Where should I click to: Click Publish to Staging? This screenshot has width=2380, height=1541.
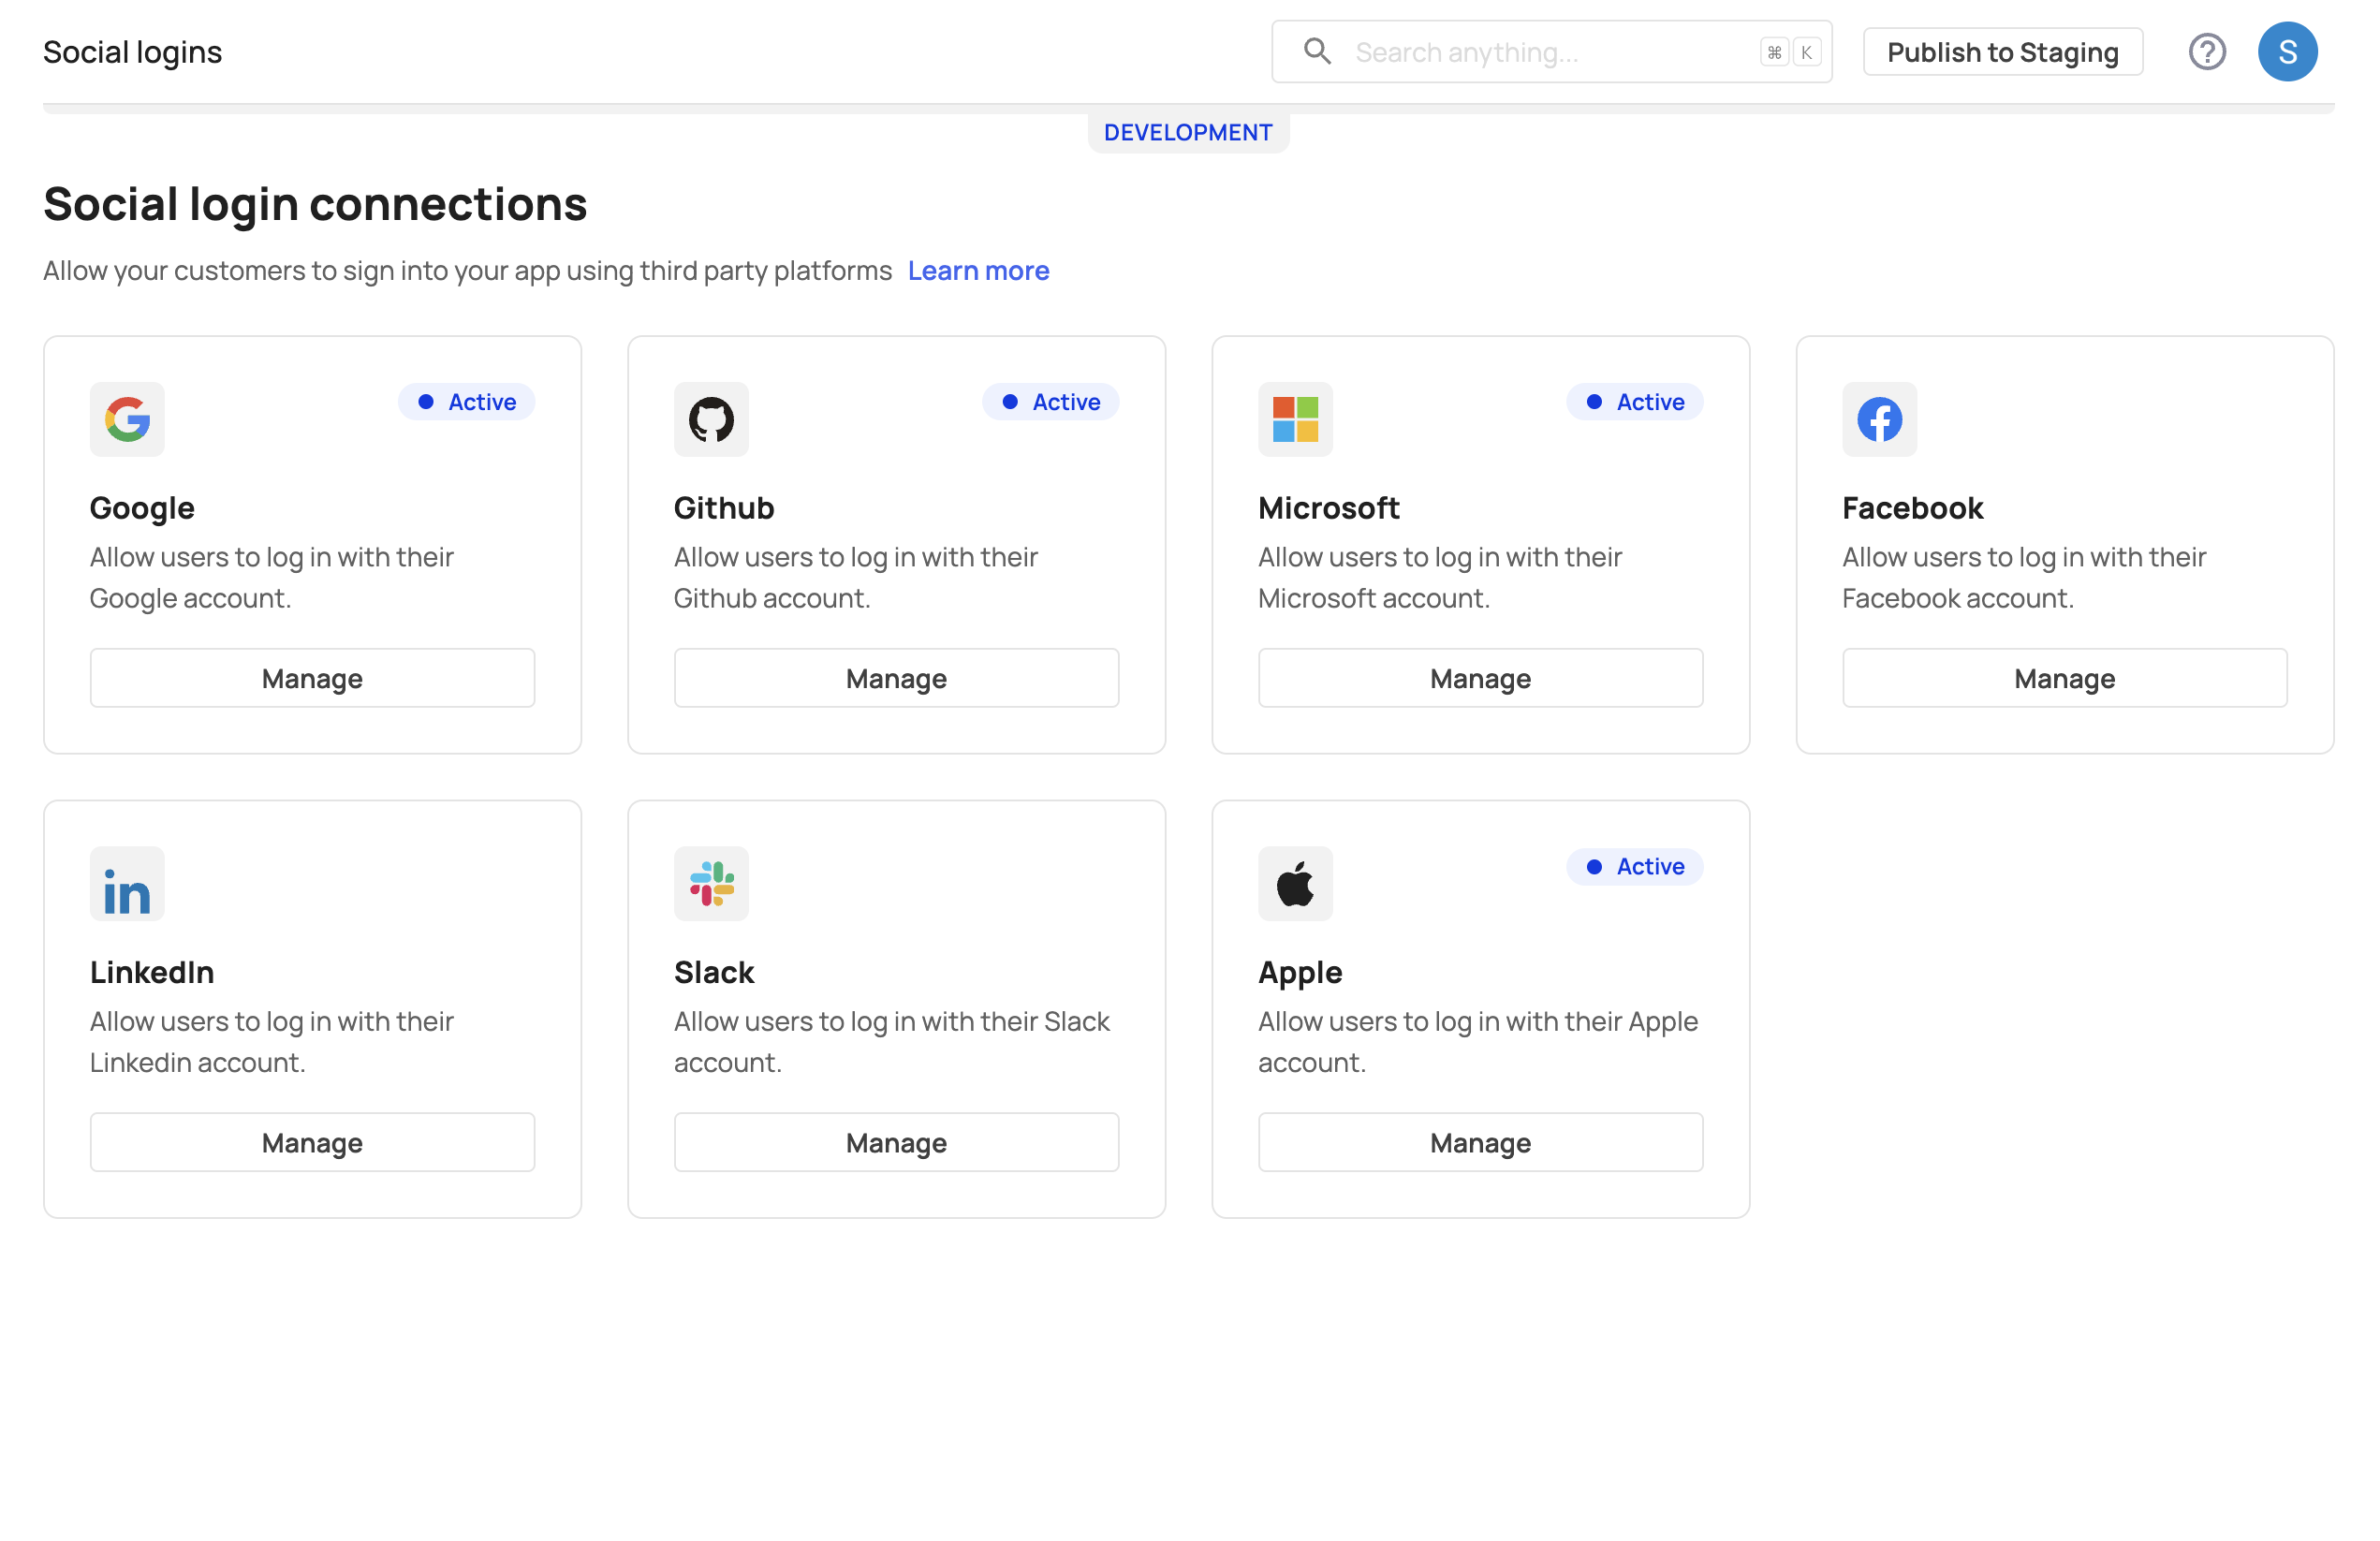pos(2002,51)
